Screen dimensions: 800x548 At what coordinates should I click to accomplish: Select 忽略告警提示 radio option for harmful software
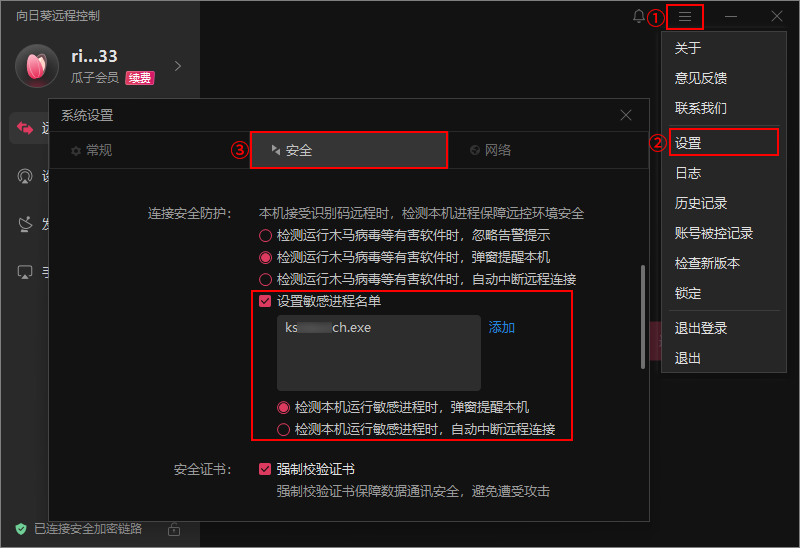pos(265,236)
